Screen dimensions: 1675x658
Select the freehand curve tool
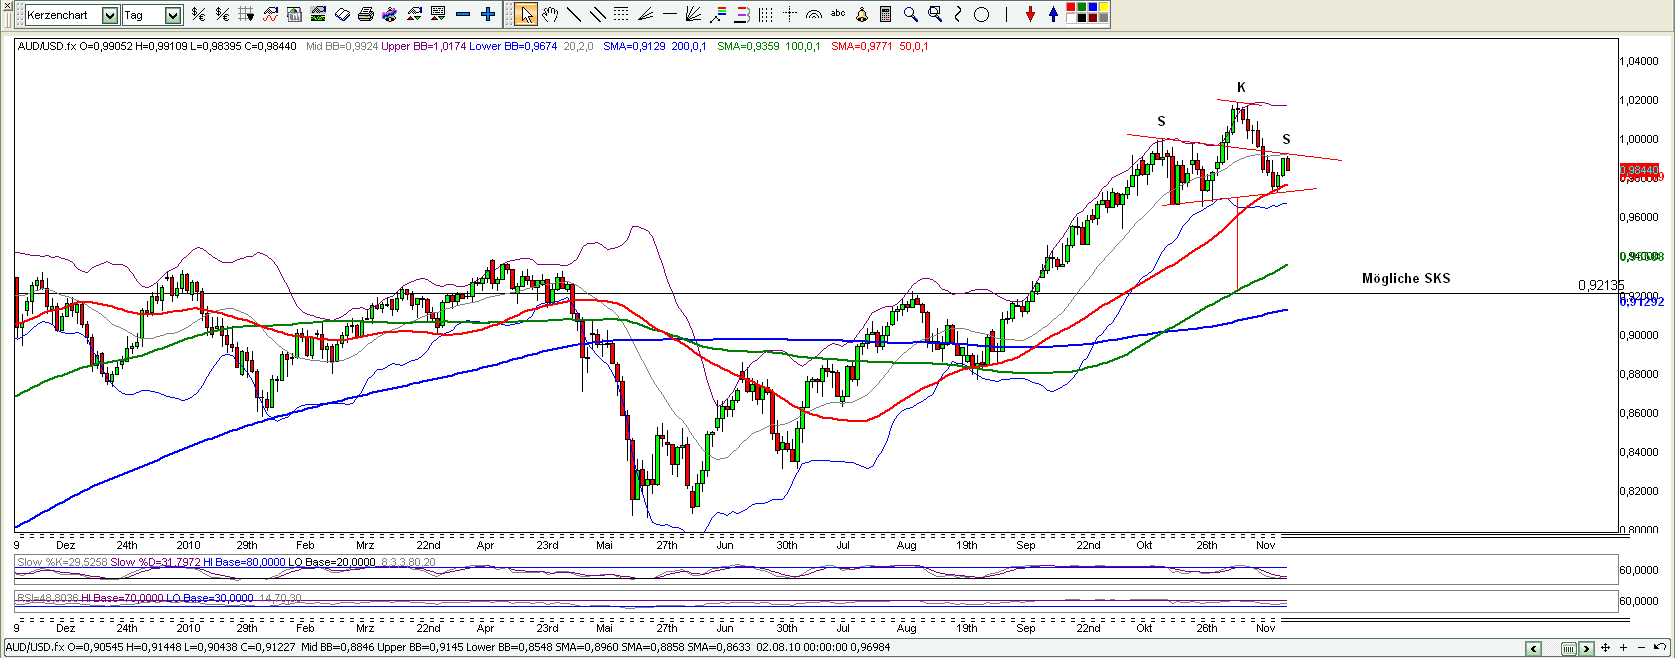click(x=958, y=14)
